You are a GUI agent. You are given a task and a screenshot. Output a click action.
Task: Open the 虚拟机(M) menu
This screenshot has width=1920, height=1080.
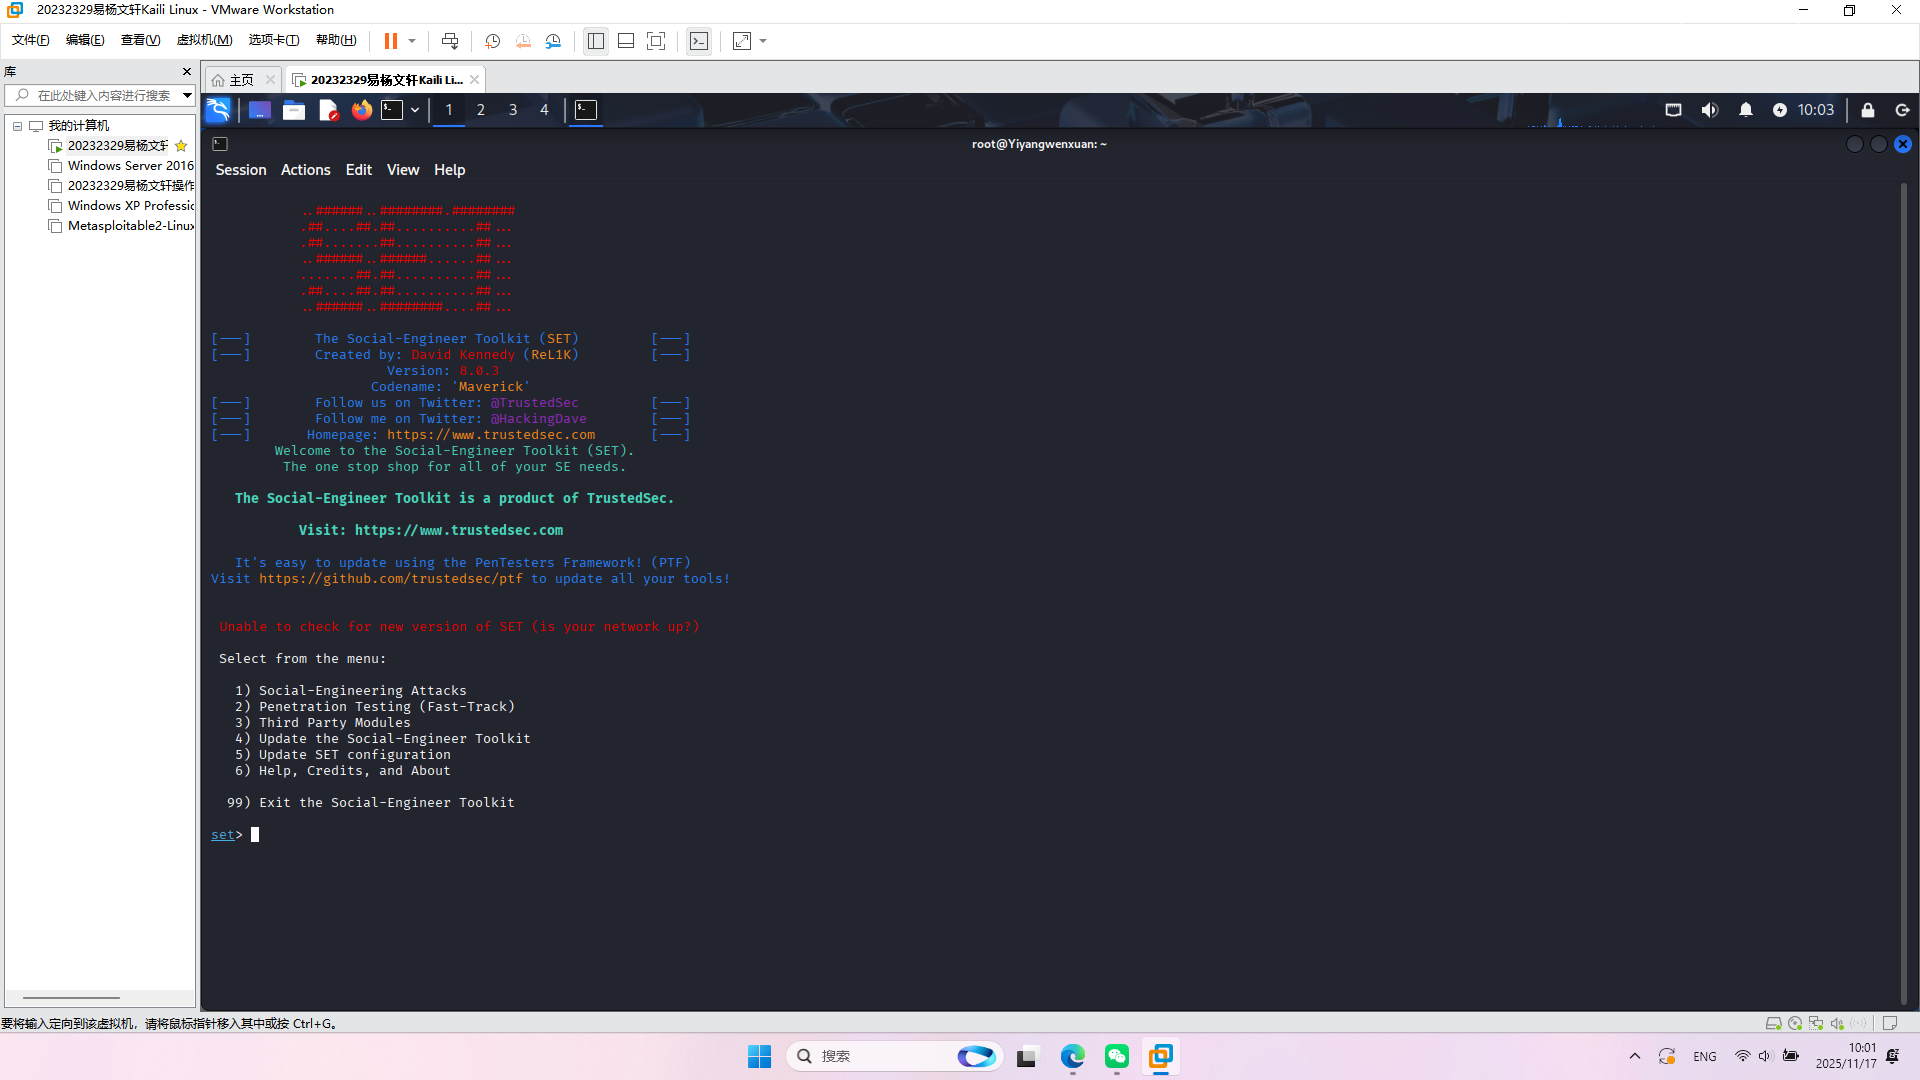coord(204,40)
